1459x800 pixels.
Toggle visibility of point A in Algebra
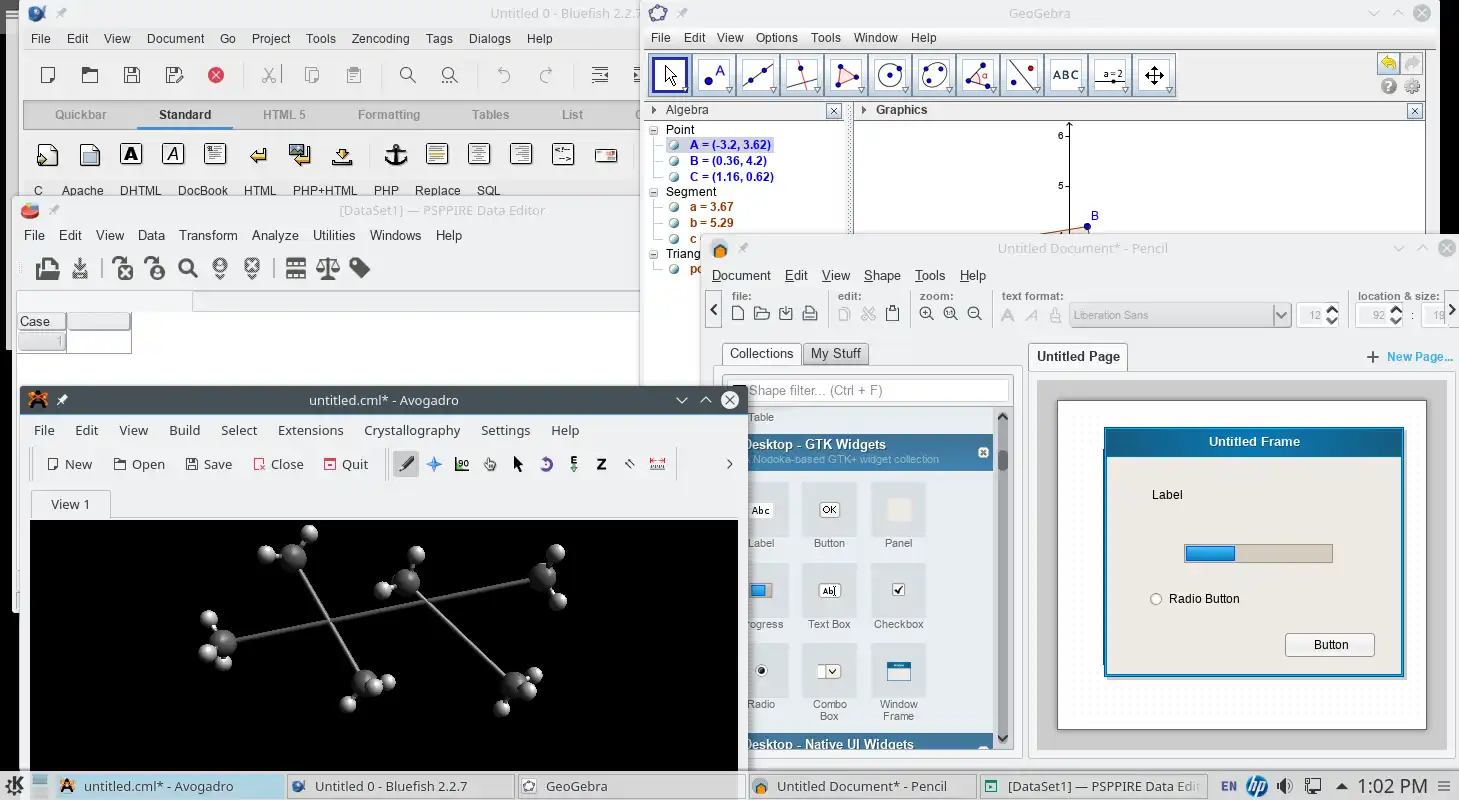click(x=674, y=145)
